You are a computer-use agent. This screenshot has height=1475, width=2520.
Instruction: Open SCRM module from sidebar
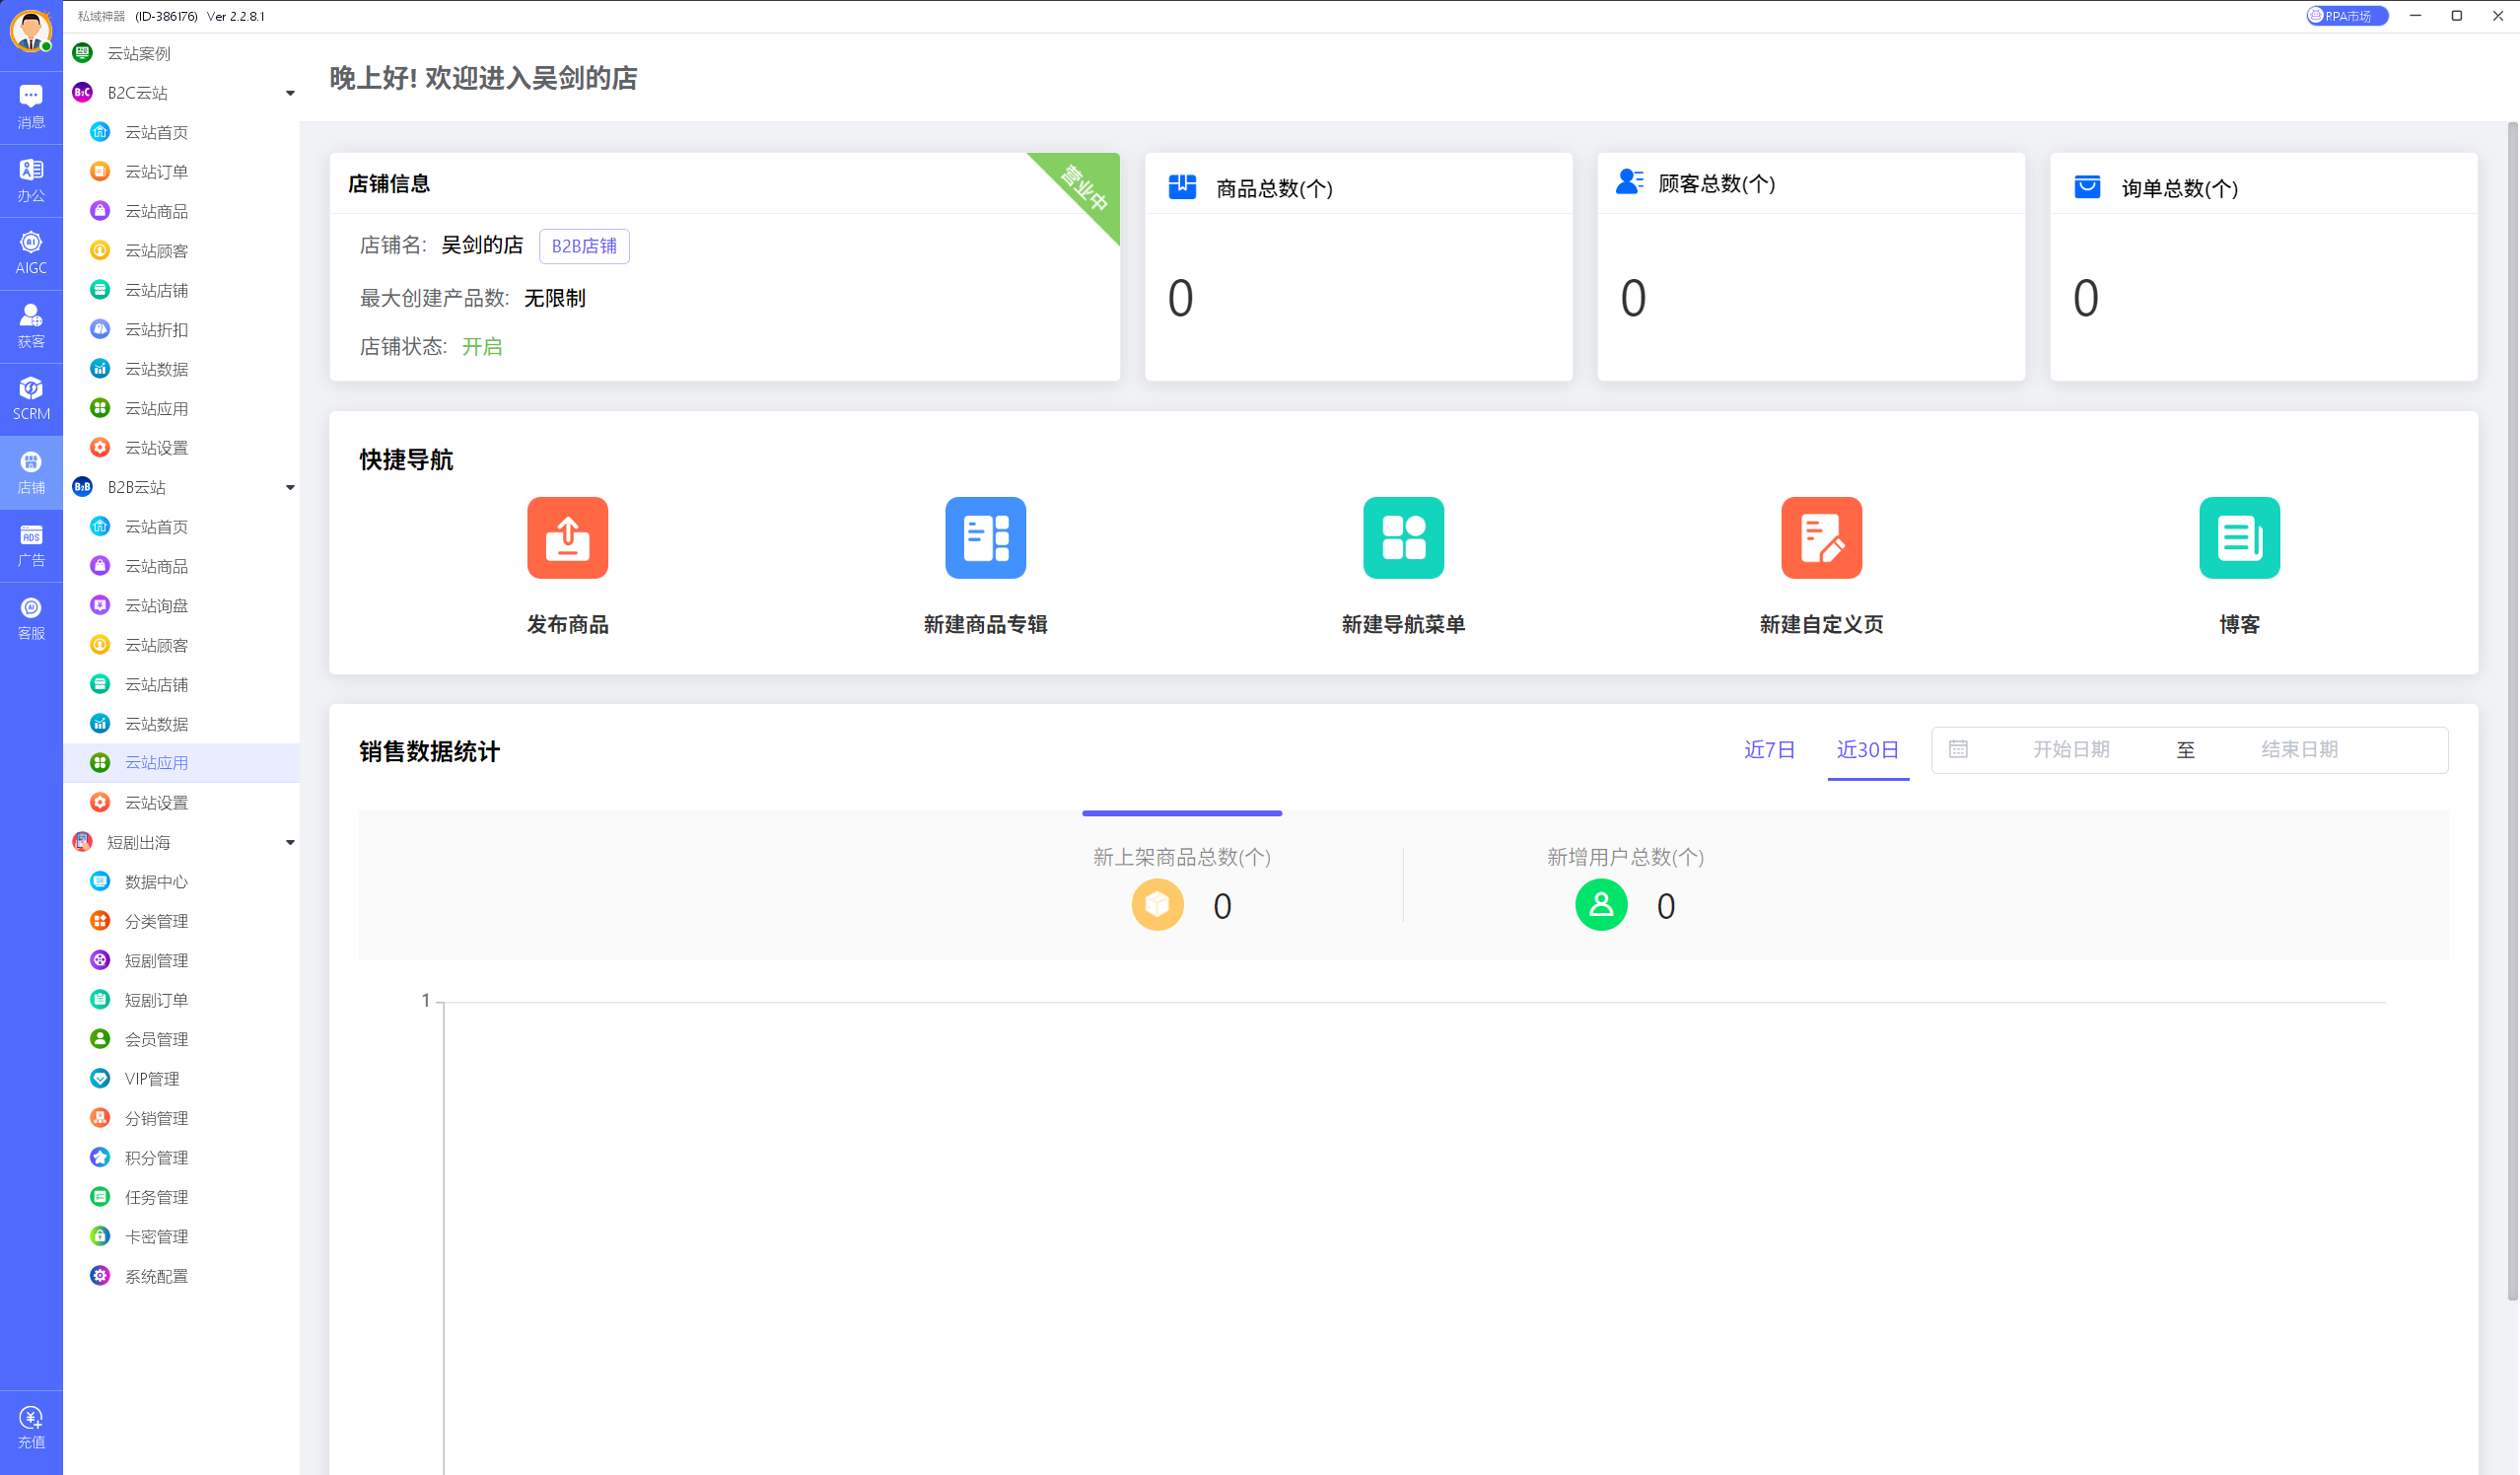click(31, 398)
